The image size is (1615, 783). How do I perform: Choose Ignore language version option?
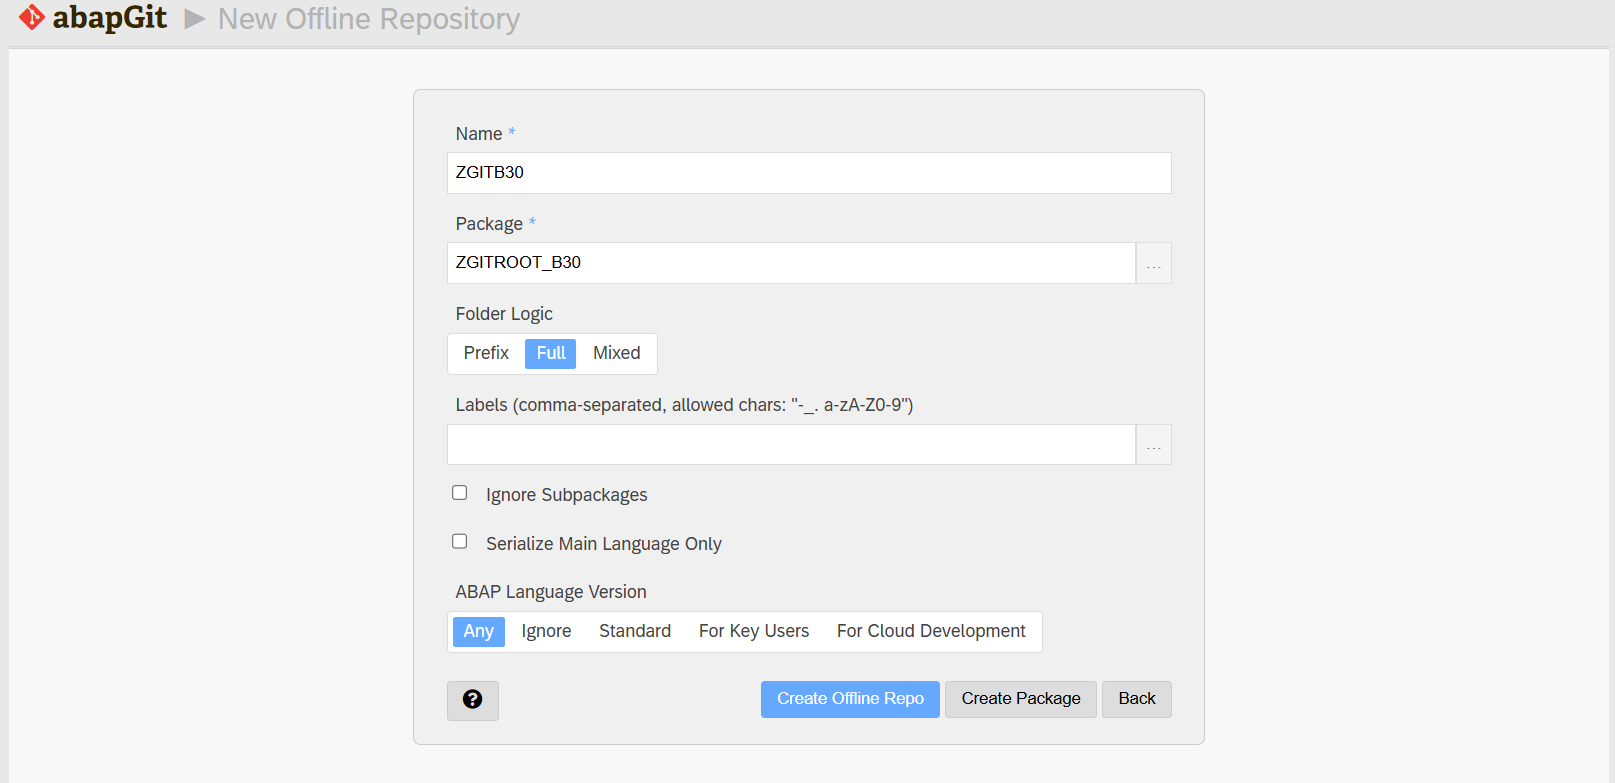[x=546, y=631]
